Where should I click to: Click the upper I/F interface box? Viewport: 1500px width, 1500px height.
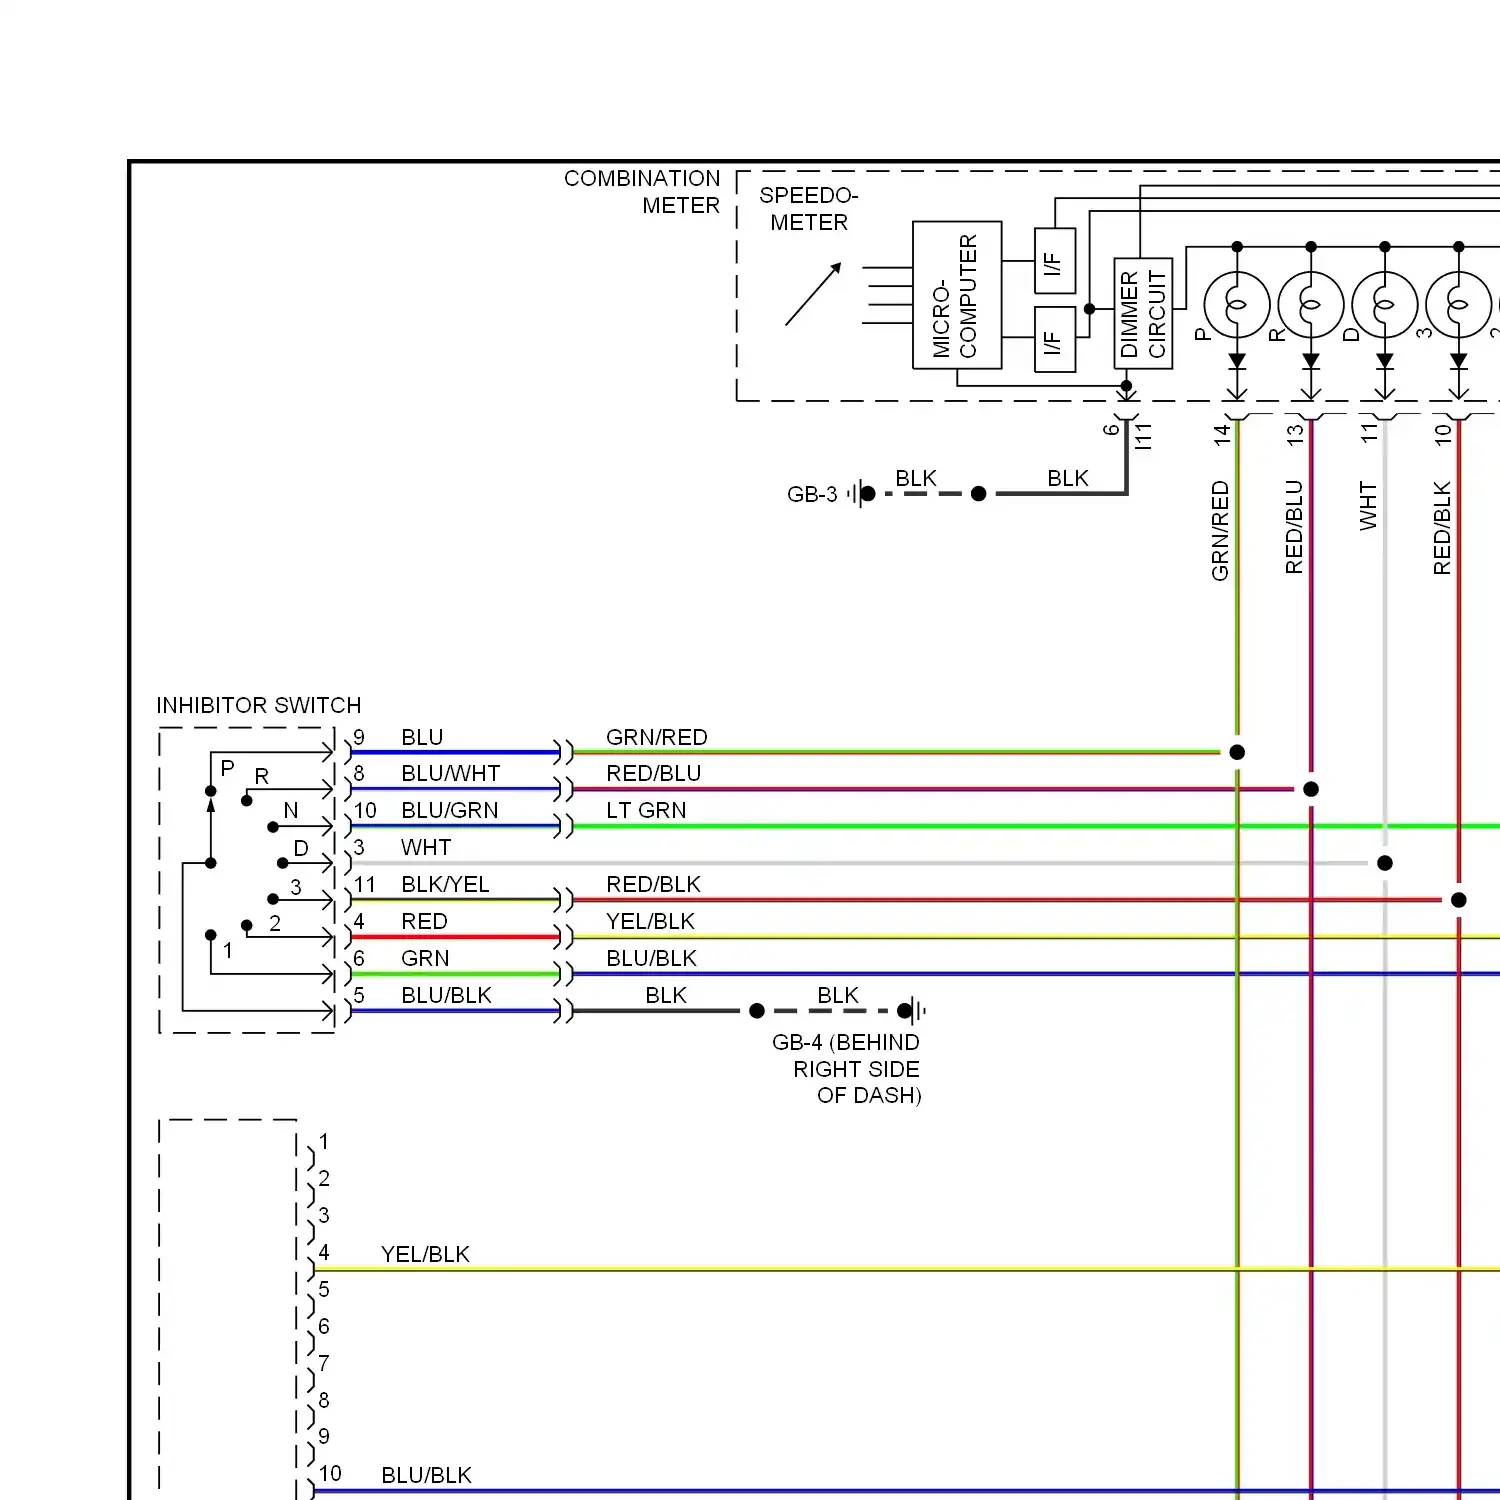pos(1055,261)
